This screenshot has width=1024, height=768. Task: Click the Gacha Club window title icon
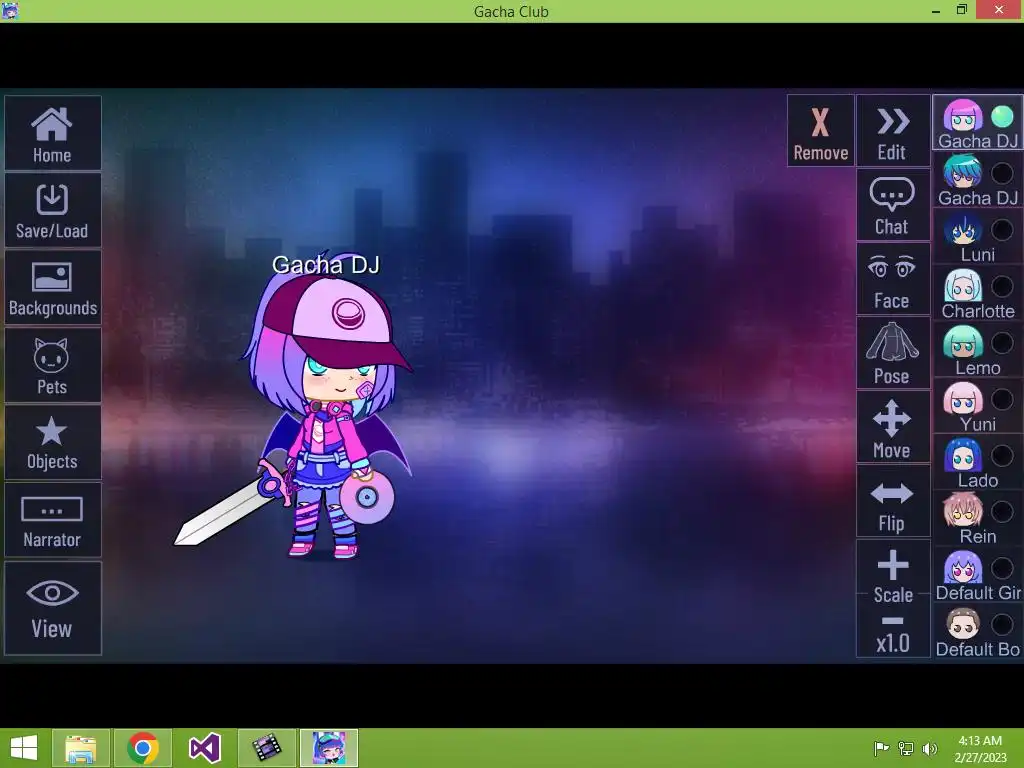point(10,10)
